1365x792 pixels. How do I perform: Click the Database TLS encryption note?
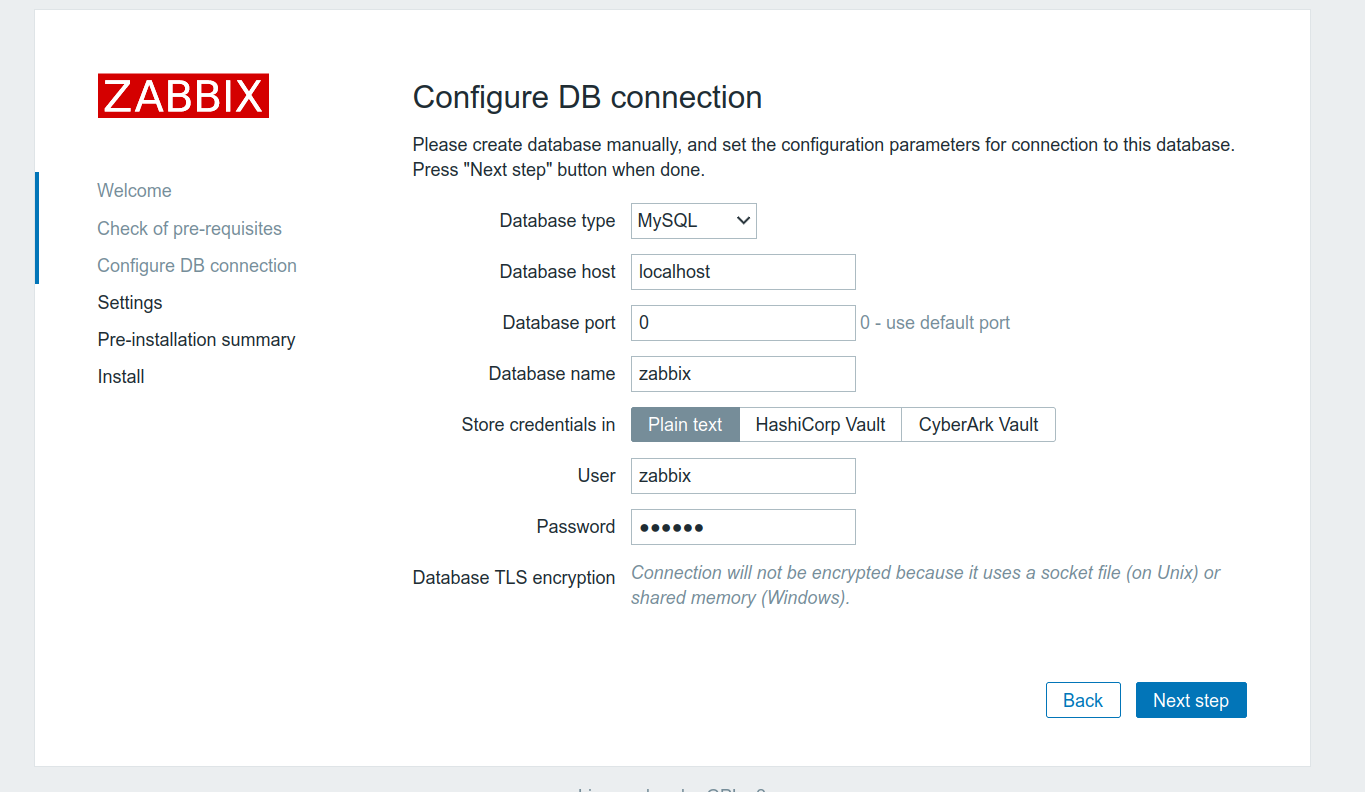click(x=926, y=585)
